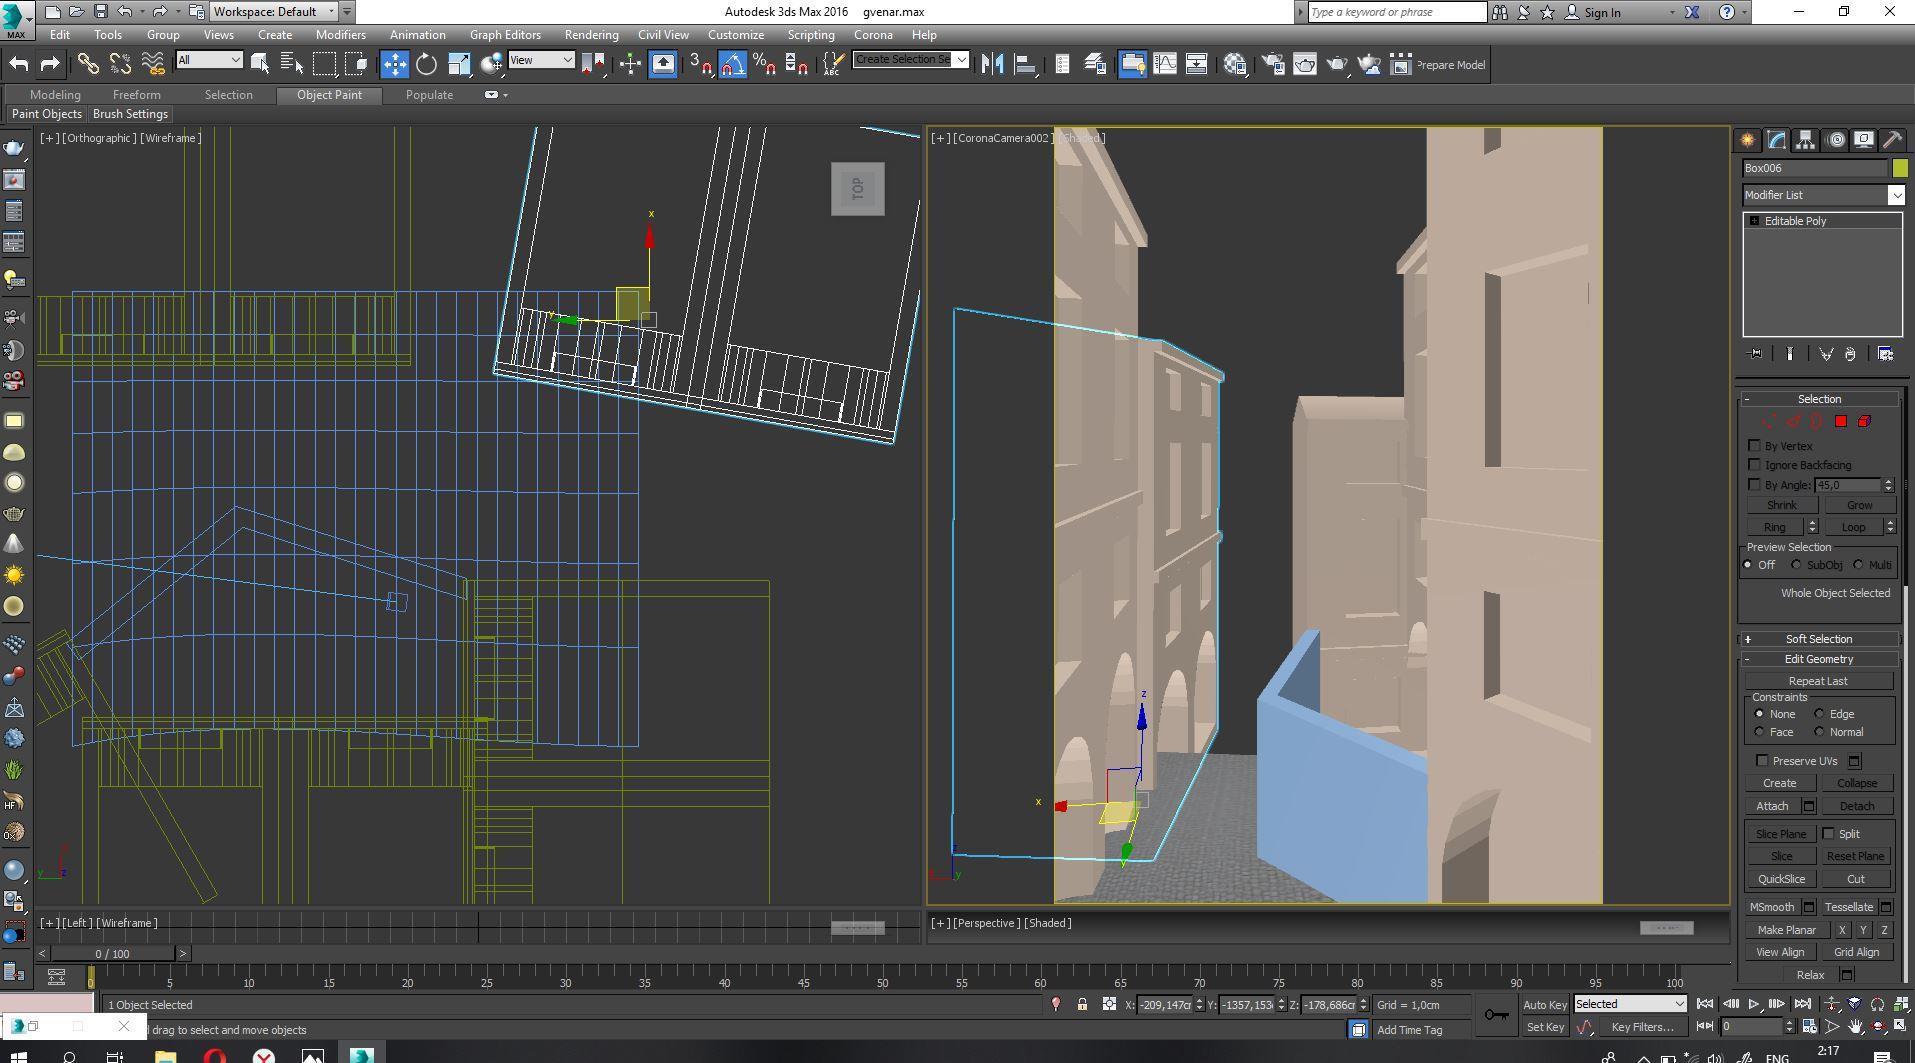Image resolution: width=1915 pixels, height=1063 pixels.
Task: Select the Edge constraint radio button
Action: [1820, 714]
